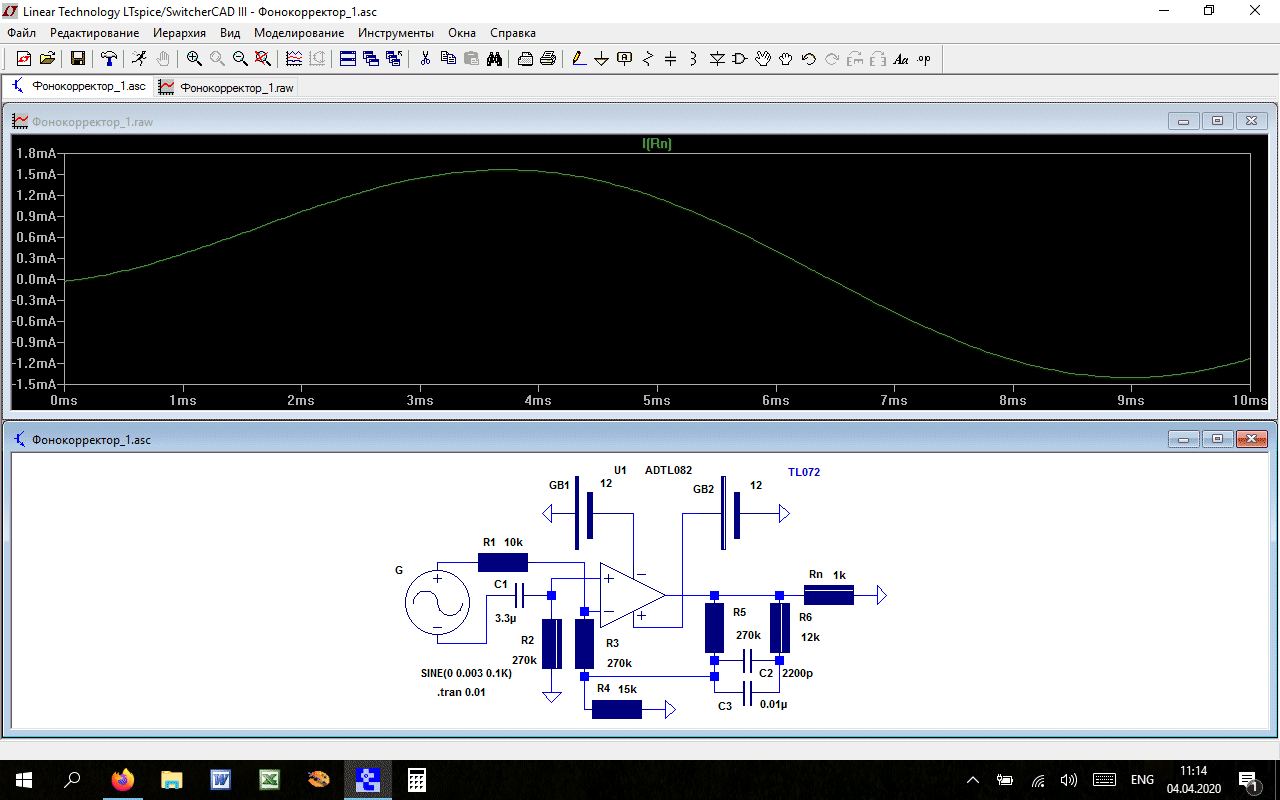Click the .tran 0.01 directive text

[x=461, y=692]
